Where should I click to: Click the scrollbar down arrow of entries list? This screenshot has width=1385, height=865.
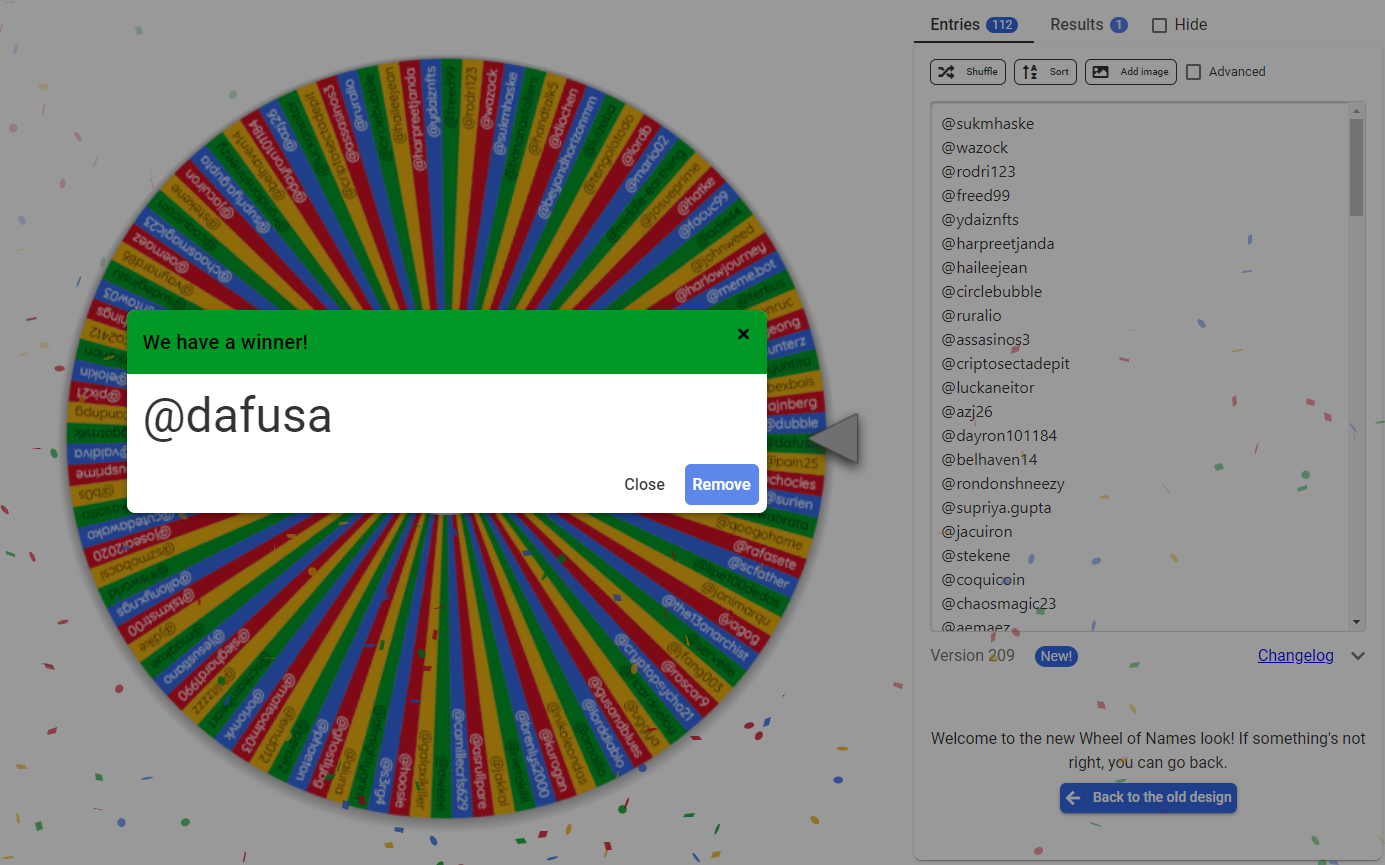1356,622
